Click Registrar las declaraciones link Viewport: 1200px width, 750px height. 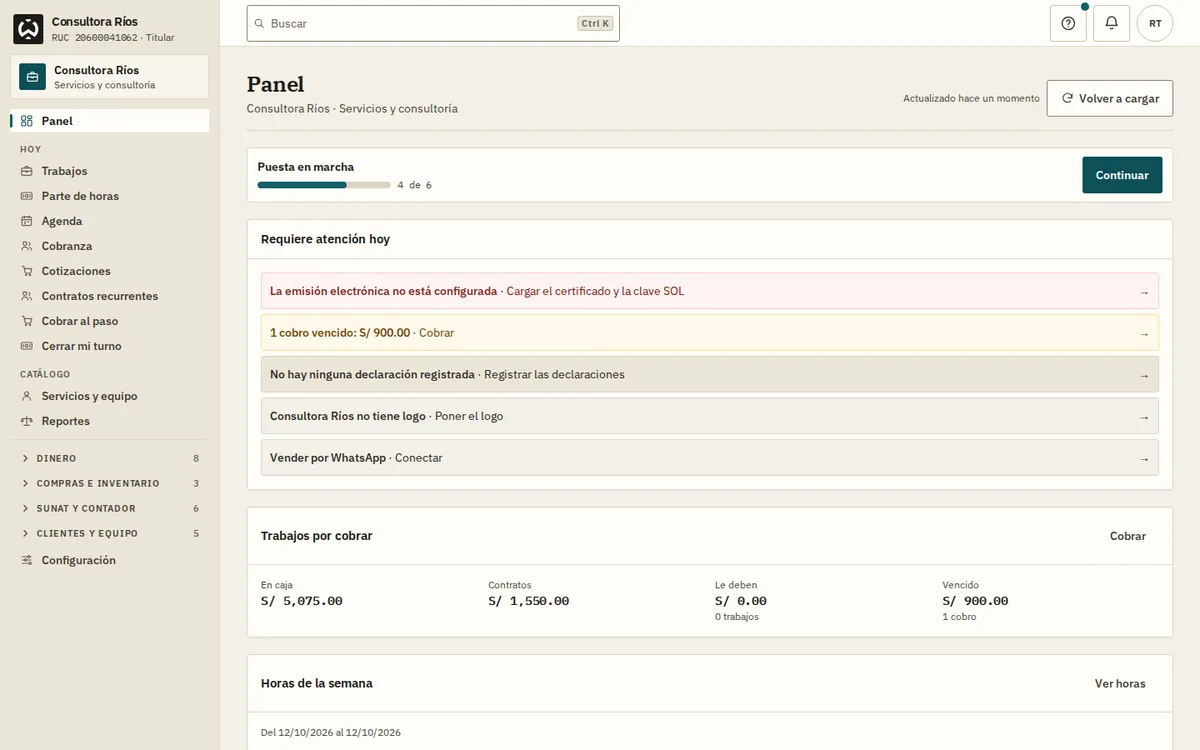554,375
